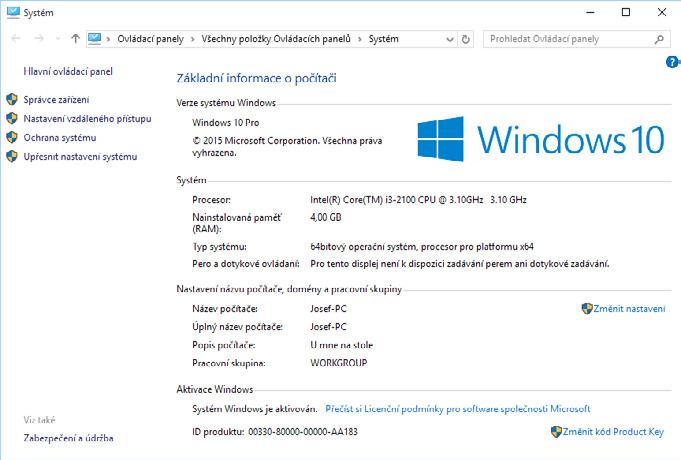Click shield icon beside Ochrana systému
The height and width of the screenshot is (460, 681).
tap(12, 137)
